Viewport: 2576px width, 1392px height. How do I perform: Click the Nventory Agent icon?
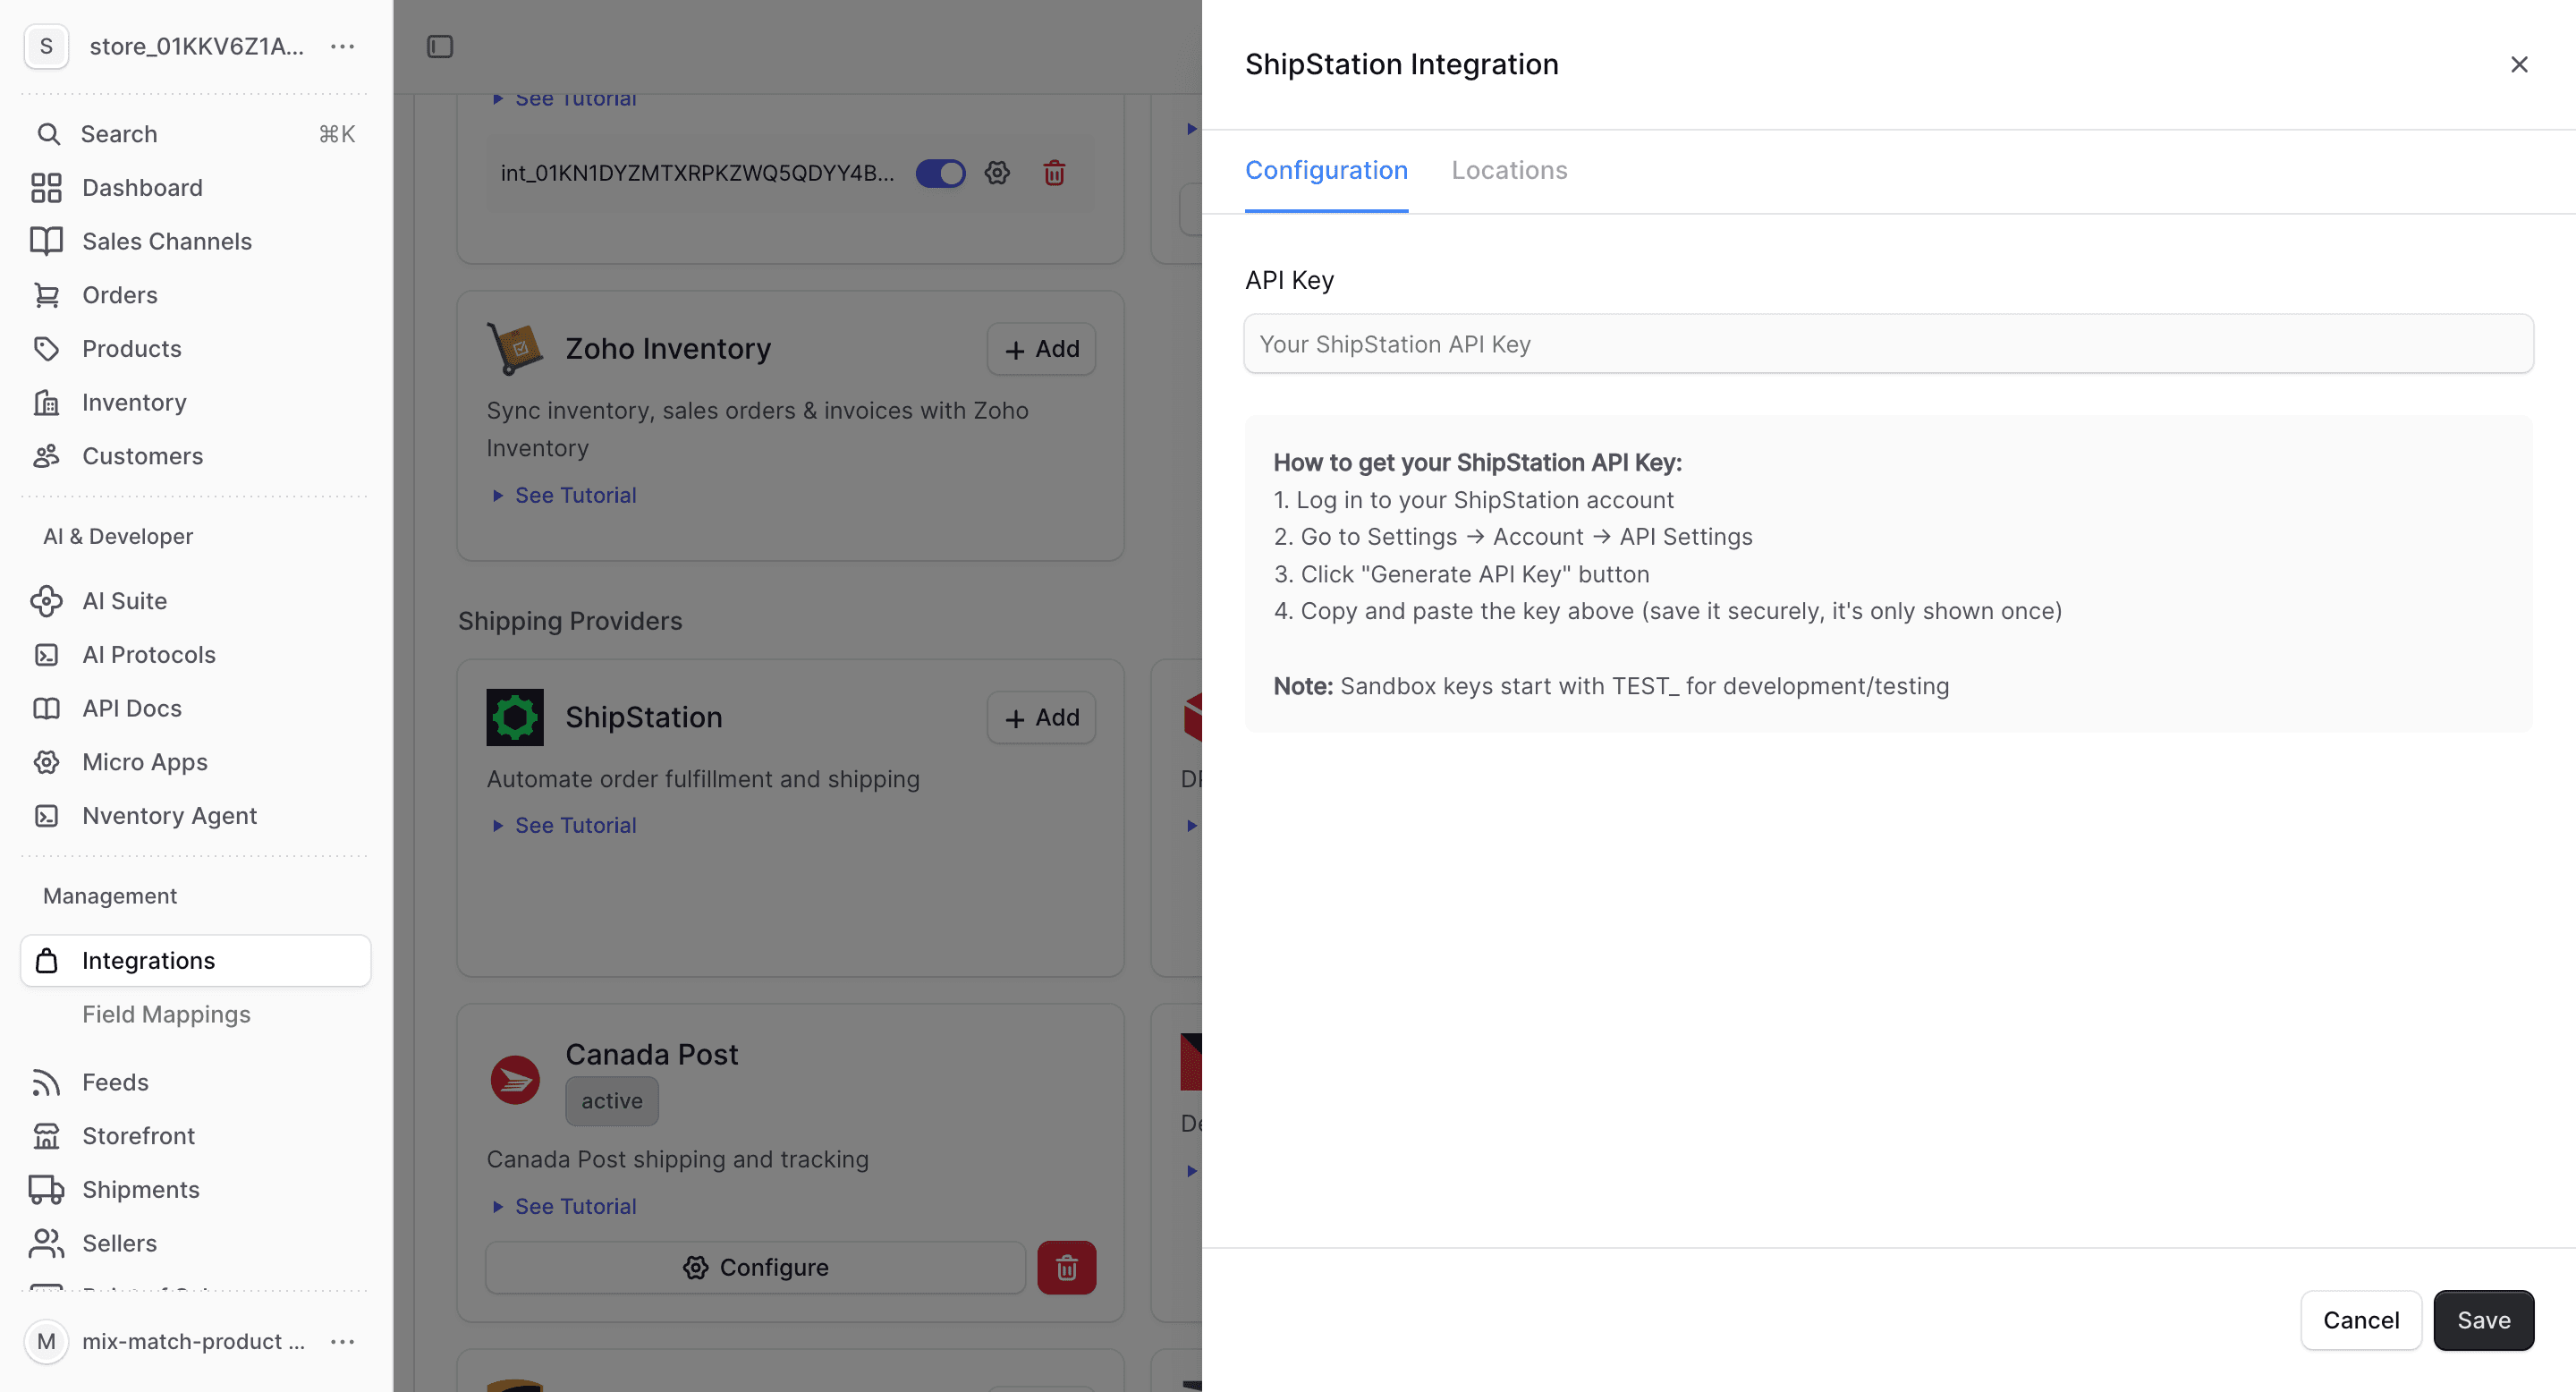pos(47,816)
